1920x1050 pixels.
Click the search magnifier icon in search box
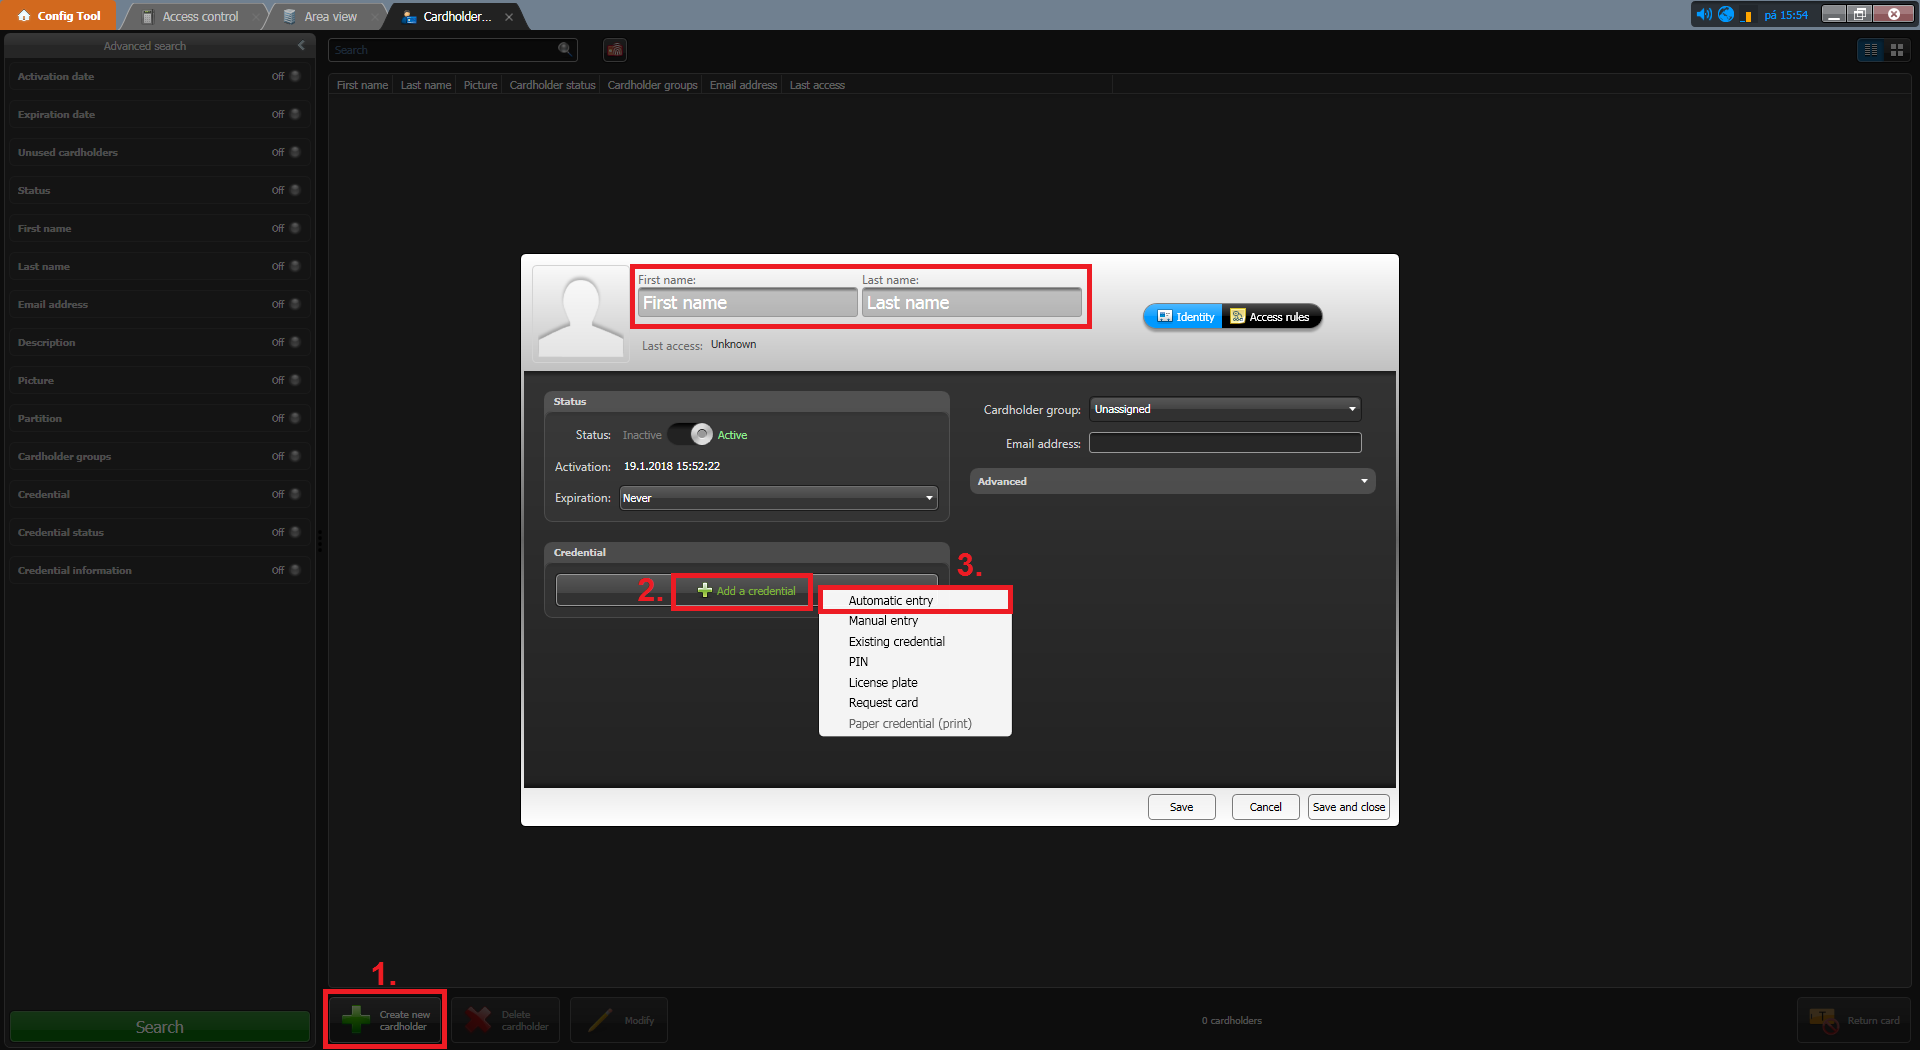coord(564,49)
